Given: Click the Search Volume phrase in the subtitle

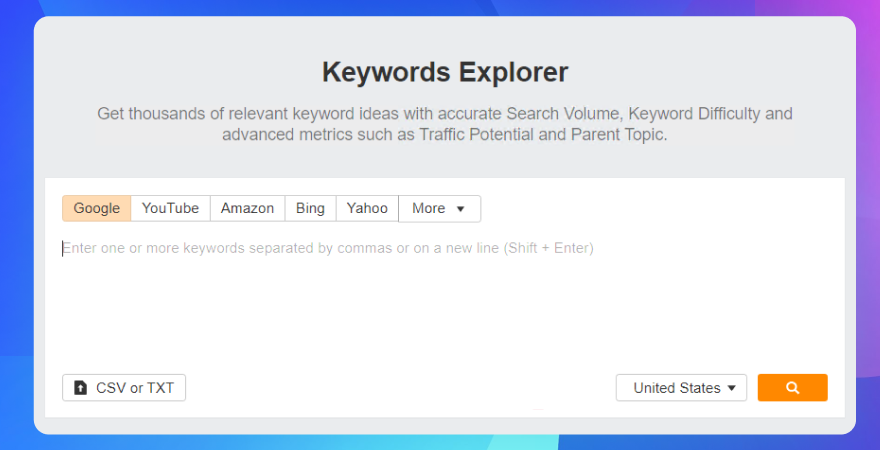Looking at the screenshot, I should tap(565, 114).
